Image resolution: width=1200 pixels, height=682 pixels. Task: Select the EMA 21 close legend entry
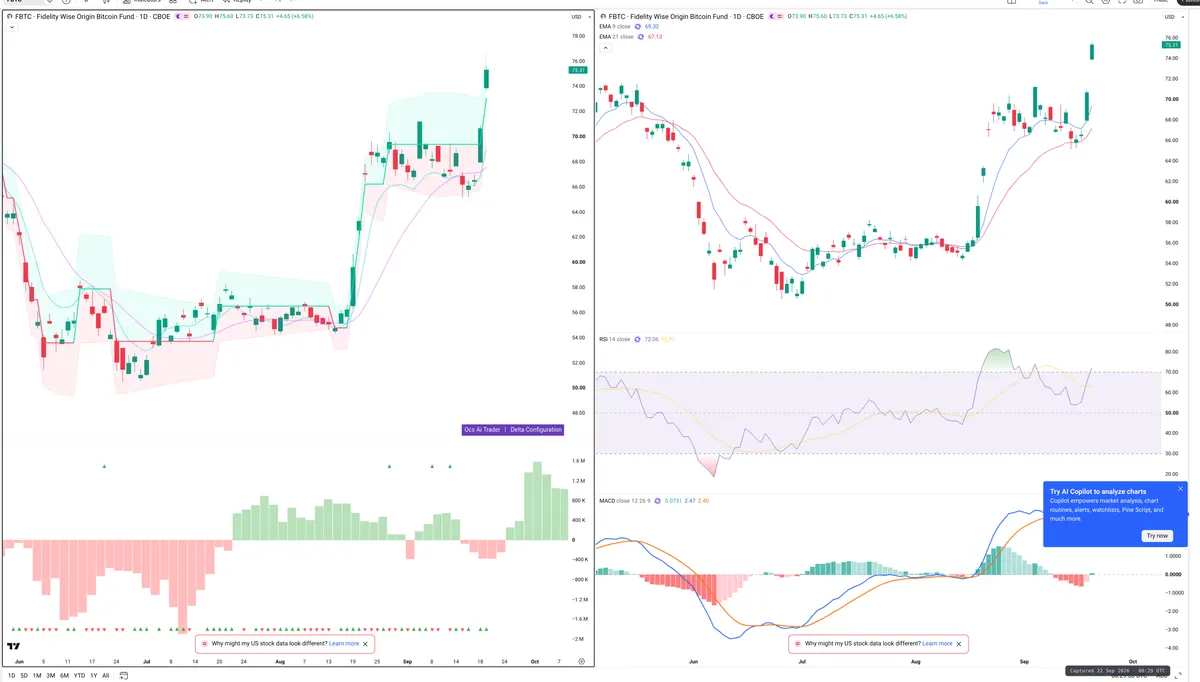(617, 37)
